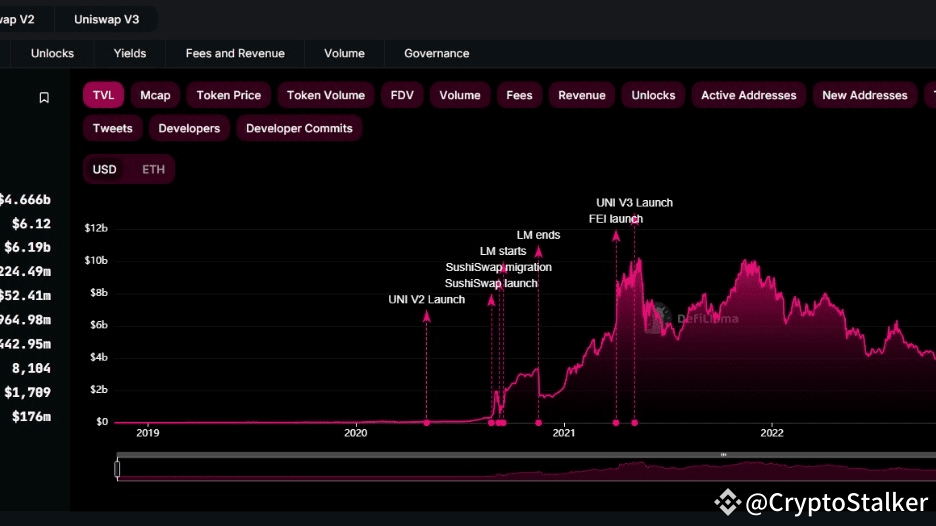Click the SushiSwap launch annotation label
The height and width of the screenshot is (526, 936).
[491, 284]
